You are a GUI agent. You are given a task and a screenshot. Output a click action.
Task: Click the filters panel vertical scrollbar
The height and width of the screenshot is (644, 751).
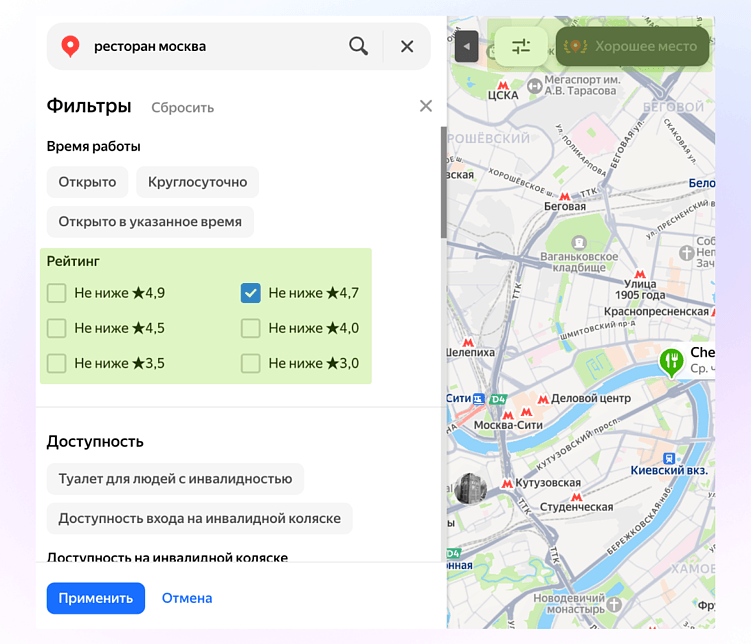click(444, 182)
